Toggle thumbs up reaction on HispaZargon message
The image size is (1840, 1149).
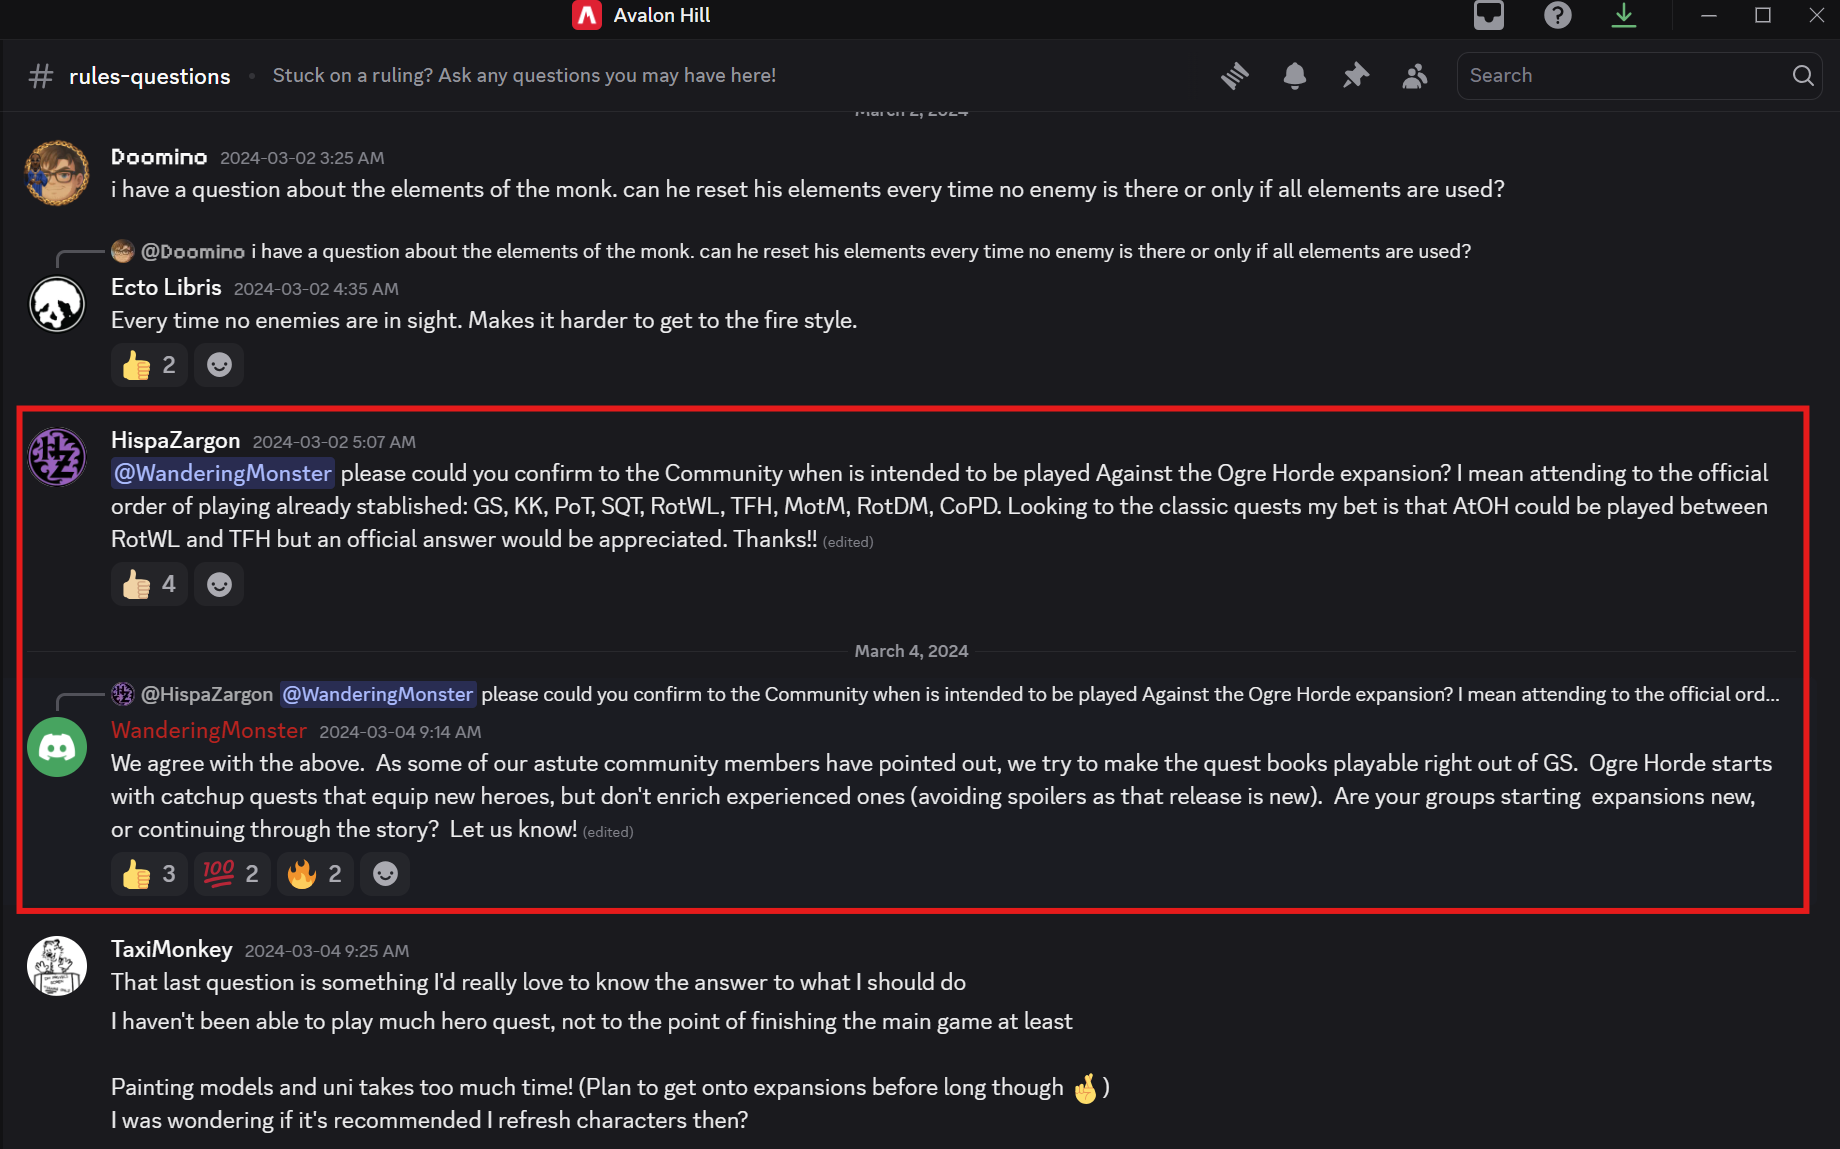[x=149, y=584]
